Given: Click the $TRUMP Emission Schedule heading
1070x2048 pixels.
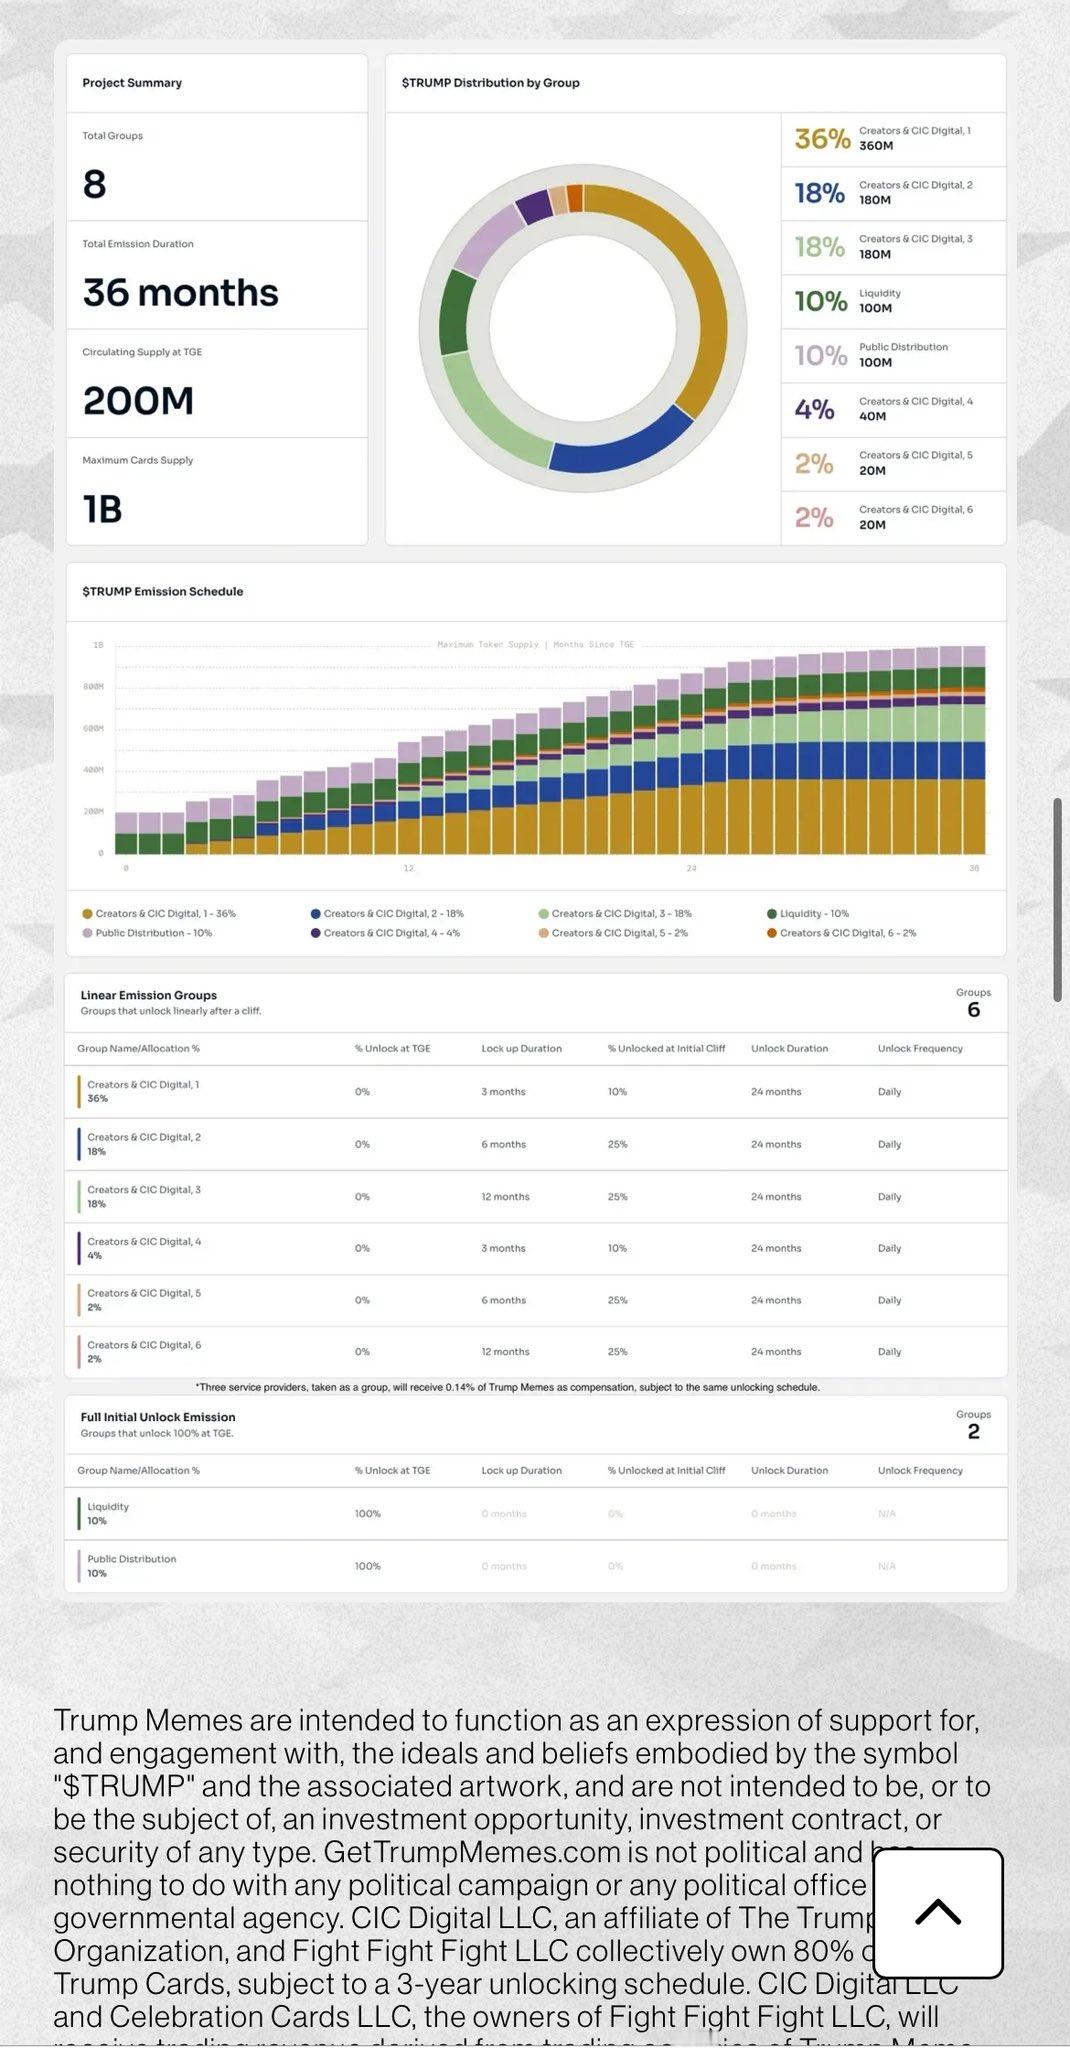Looking at the screenshot, I should pyautogui.click(x=163, y=592).
